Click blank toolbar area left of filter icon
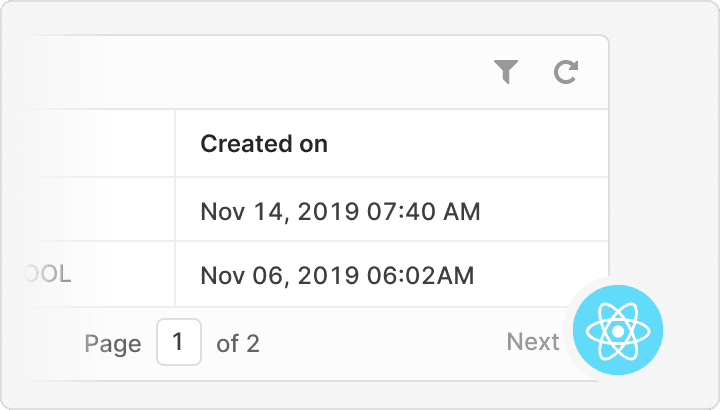The height and width of the screenshot is (410, 720). [x=300, y=72]
